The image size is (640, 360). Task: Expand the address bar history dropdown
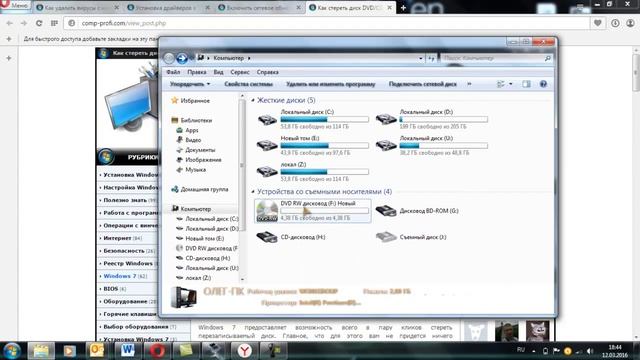coord(420,58)
